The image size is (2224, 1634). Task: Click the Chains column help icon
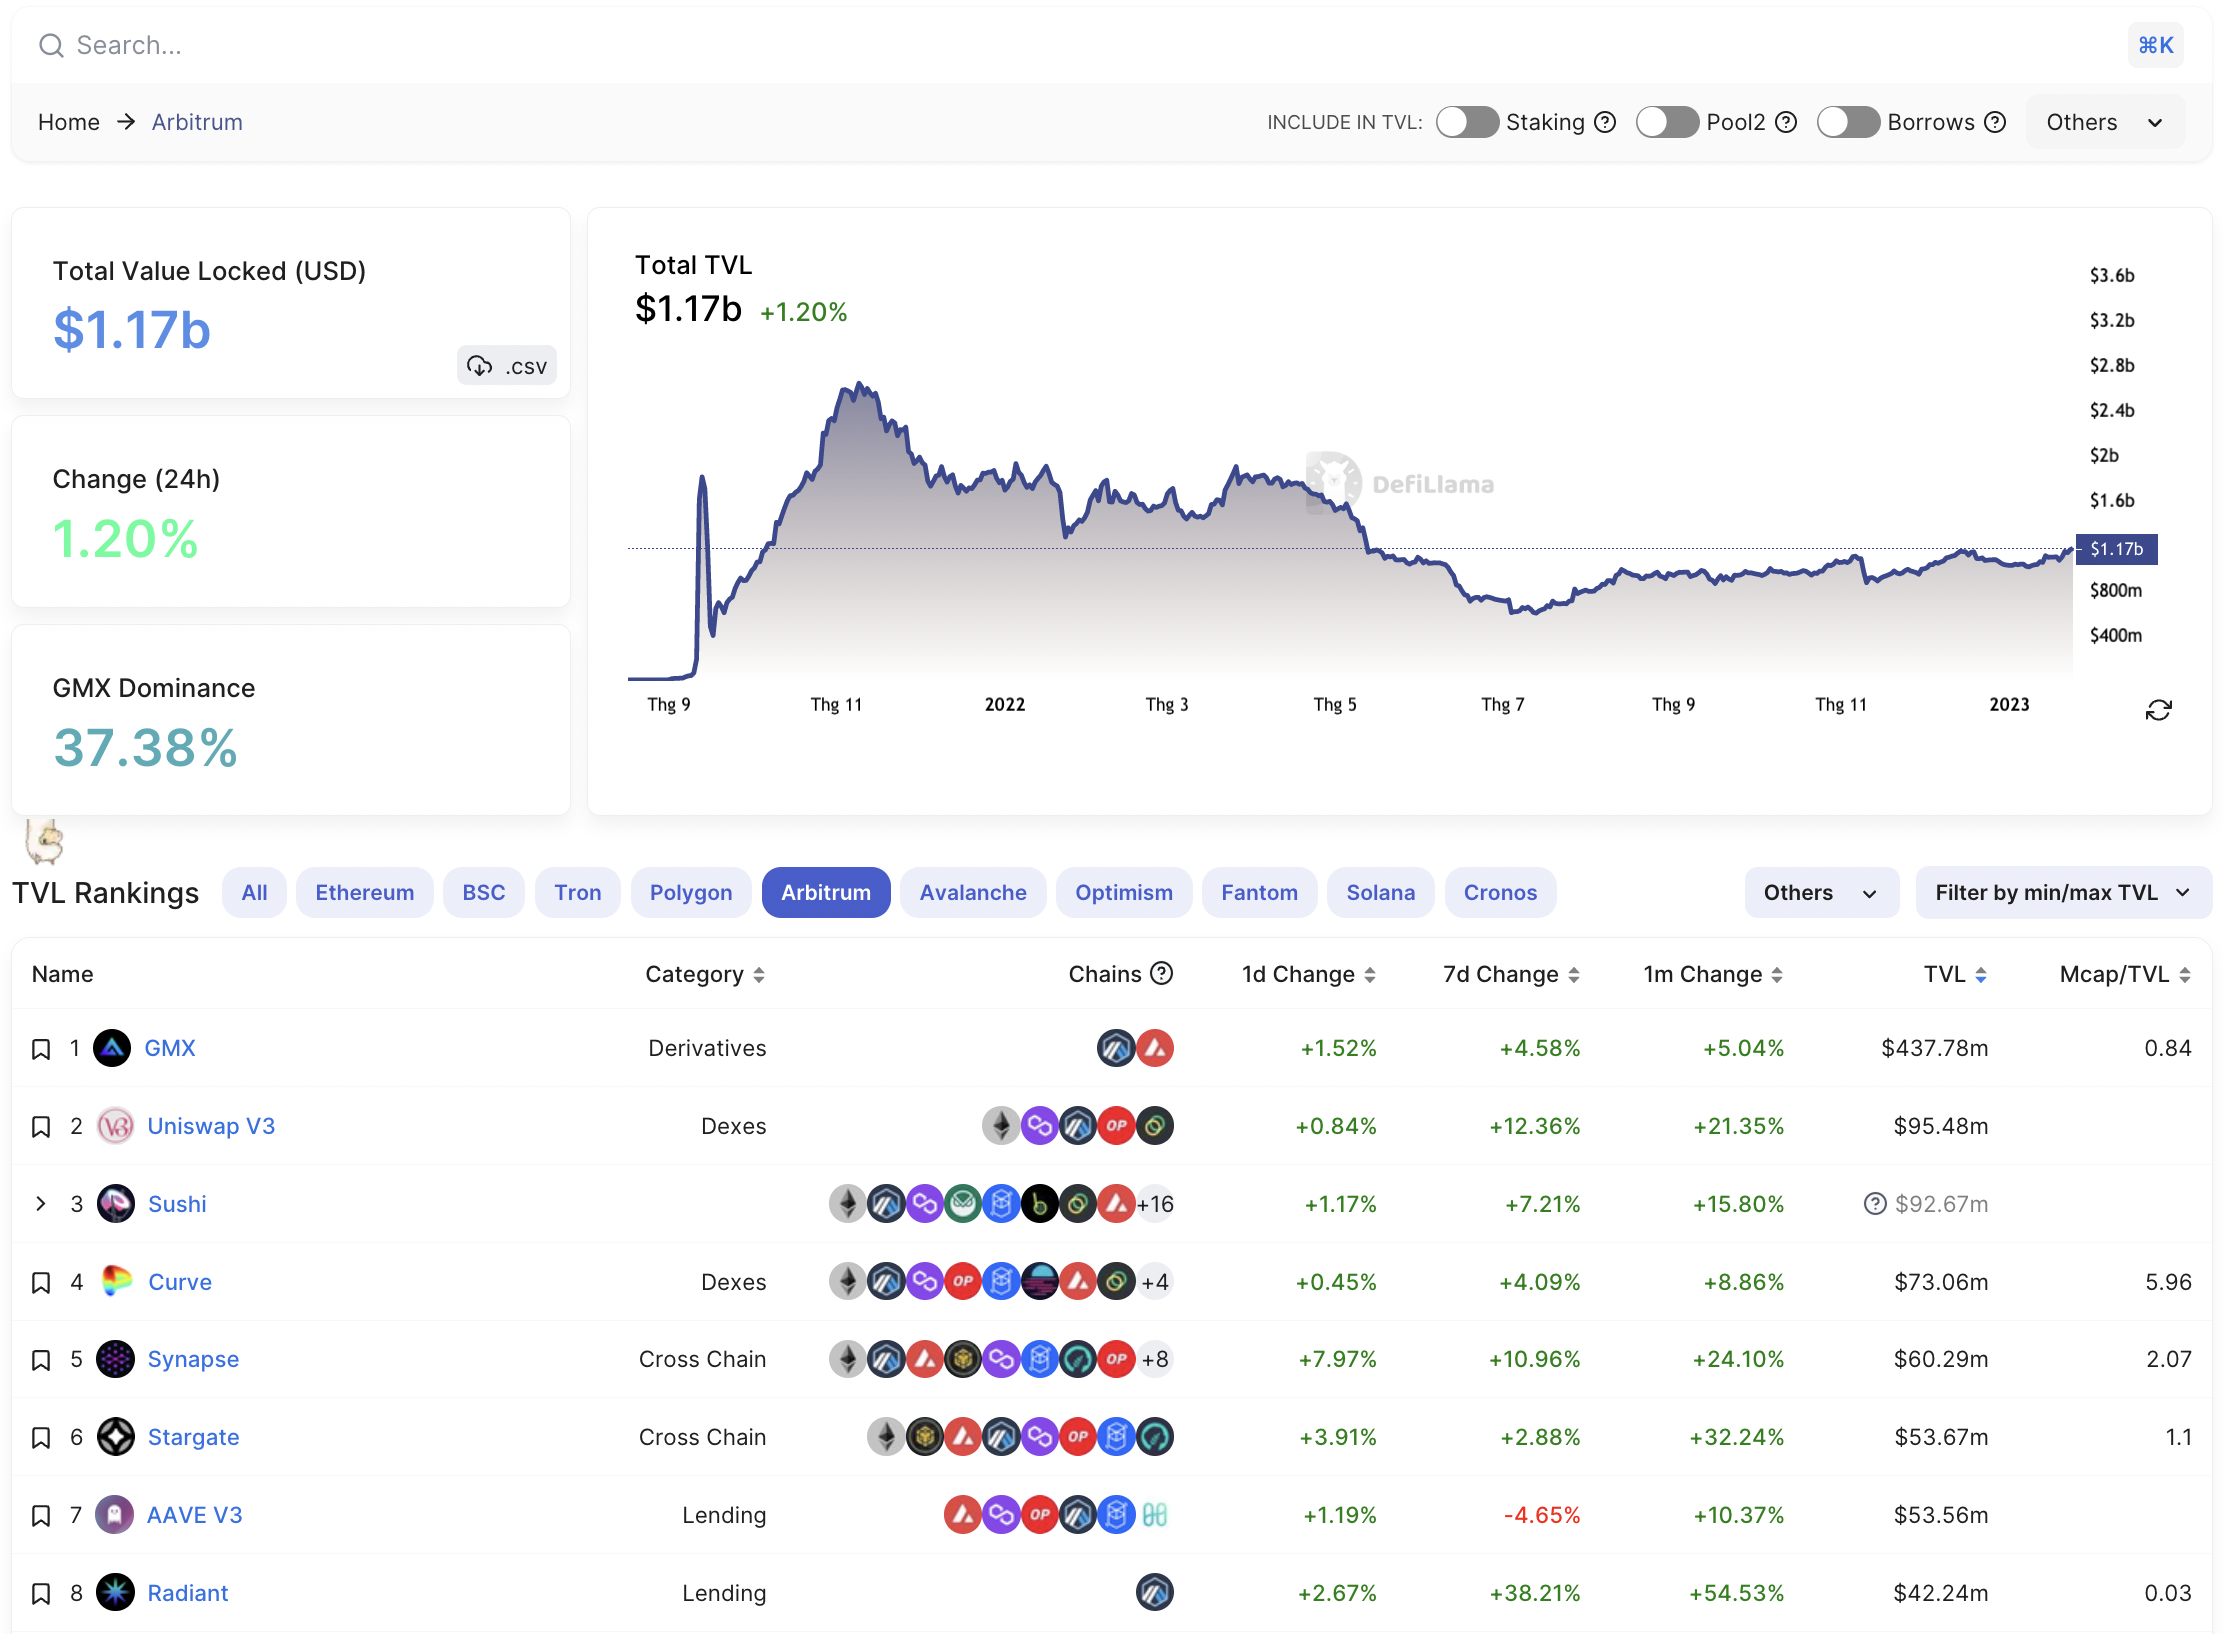coord(1161,973)
